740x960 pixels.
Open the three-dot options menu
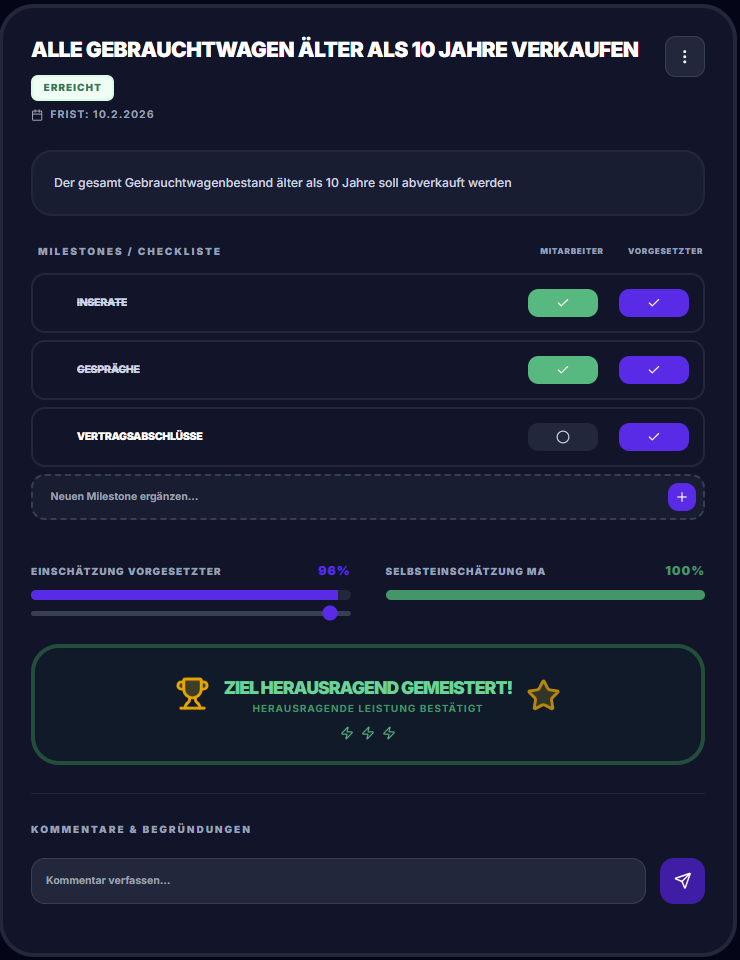(684, 57)
